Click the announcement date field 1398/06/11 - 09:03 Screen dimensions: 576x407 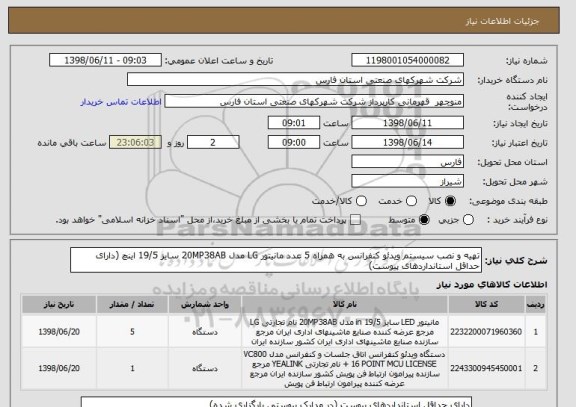[x=105, y=60]
